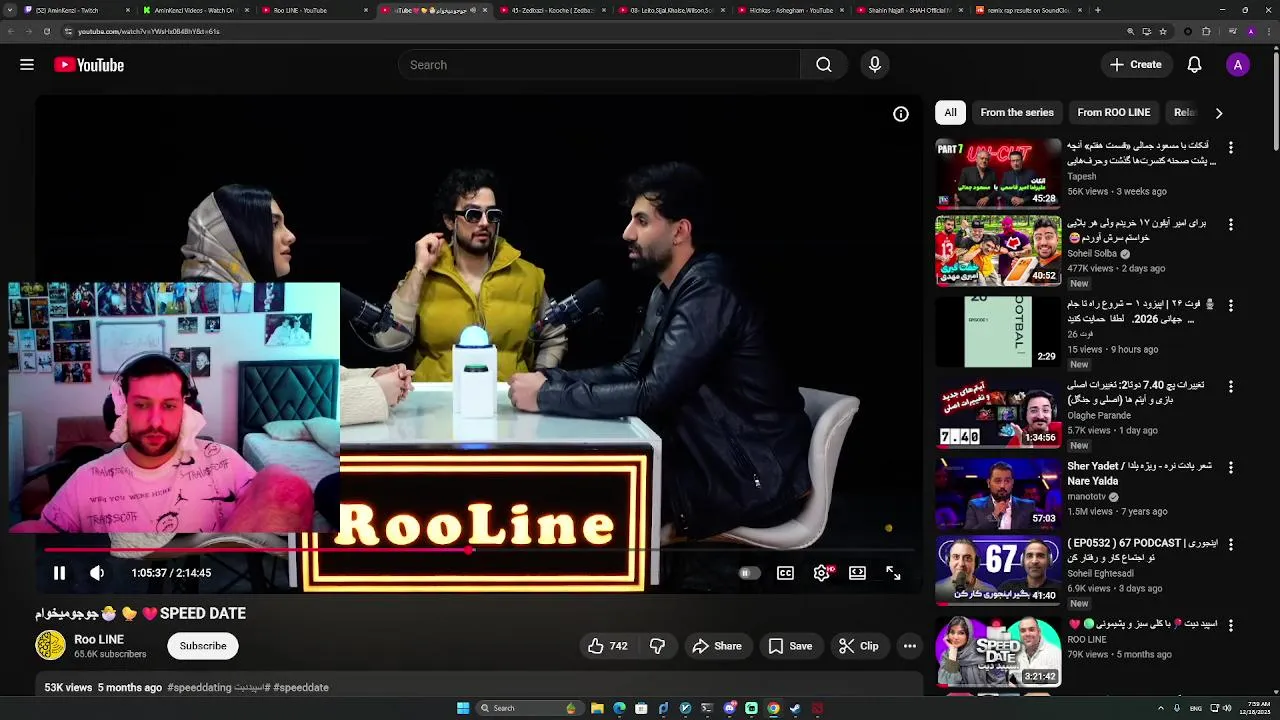This screenshot has height=720, width=1280.
Task: Open the player settings gear
Action: point(822,573)
